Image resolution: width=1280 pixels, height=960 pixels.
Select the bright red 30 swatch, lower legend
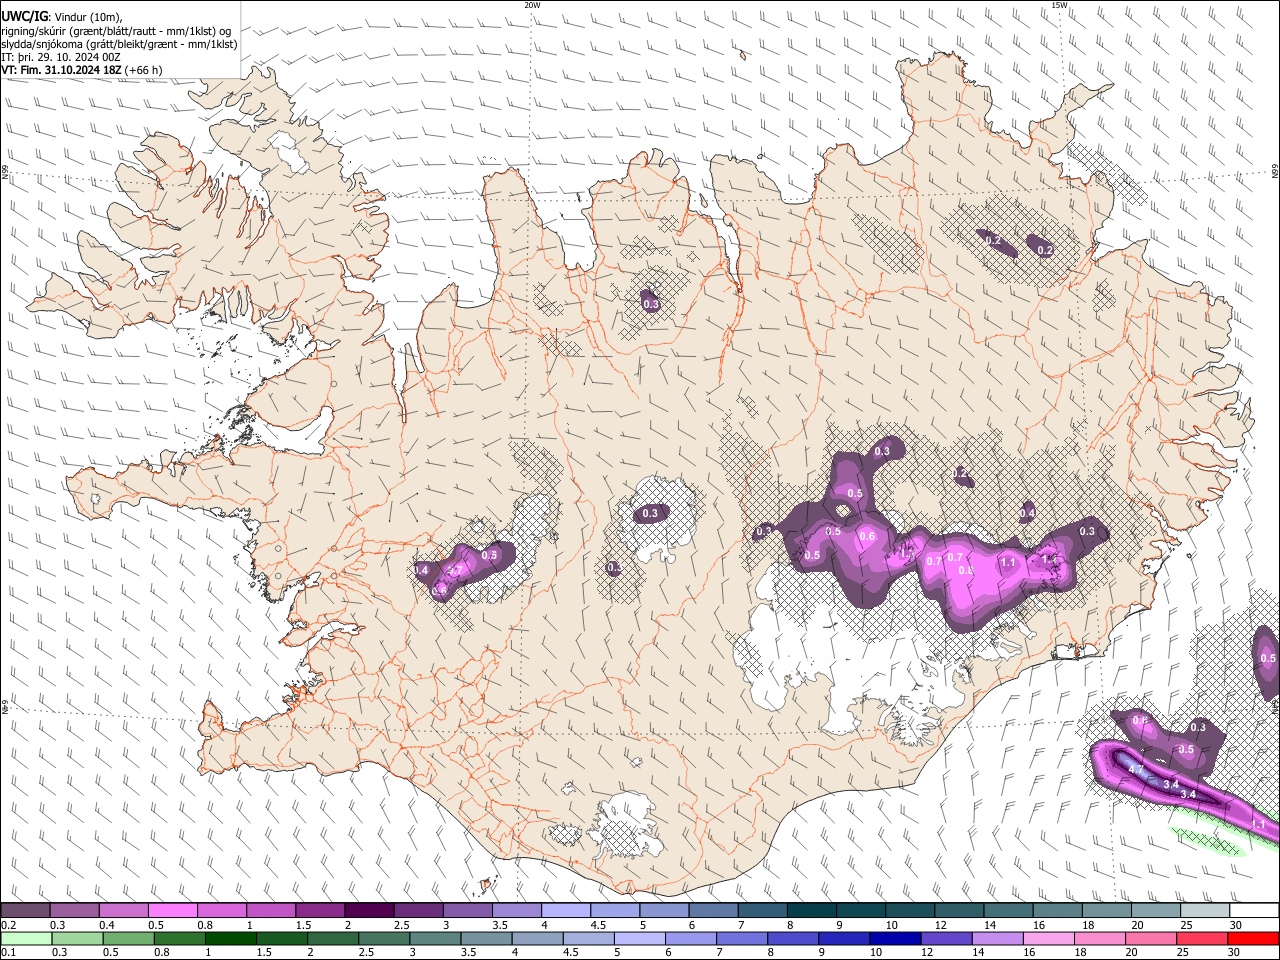[1253, 938]
